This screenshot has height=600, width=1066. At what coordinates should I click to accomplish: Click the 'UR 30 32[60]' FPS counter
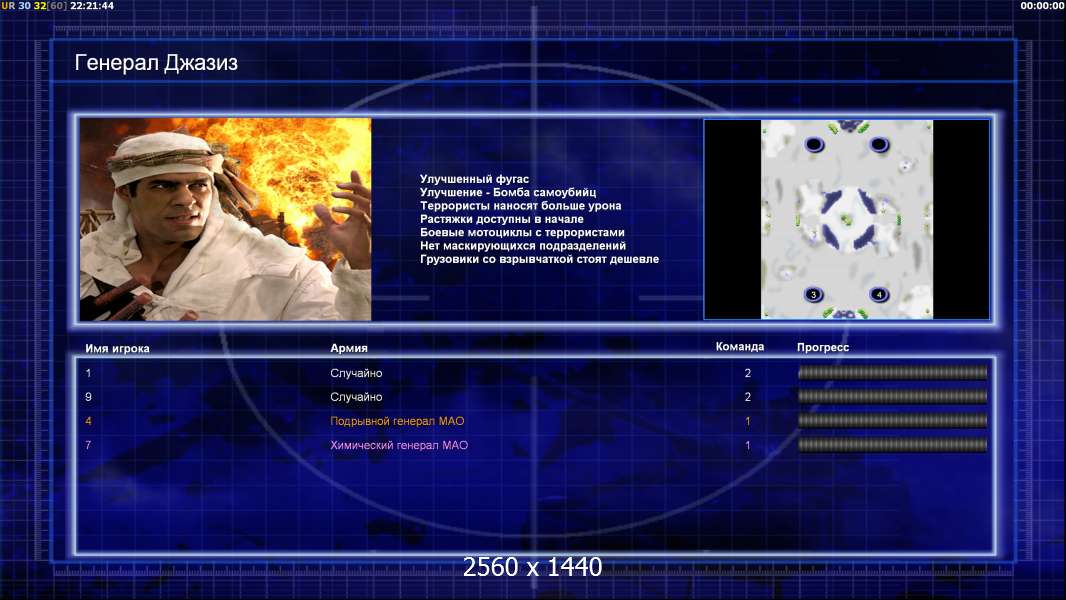[x=34, y=5]
